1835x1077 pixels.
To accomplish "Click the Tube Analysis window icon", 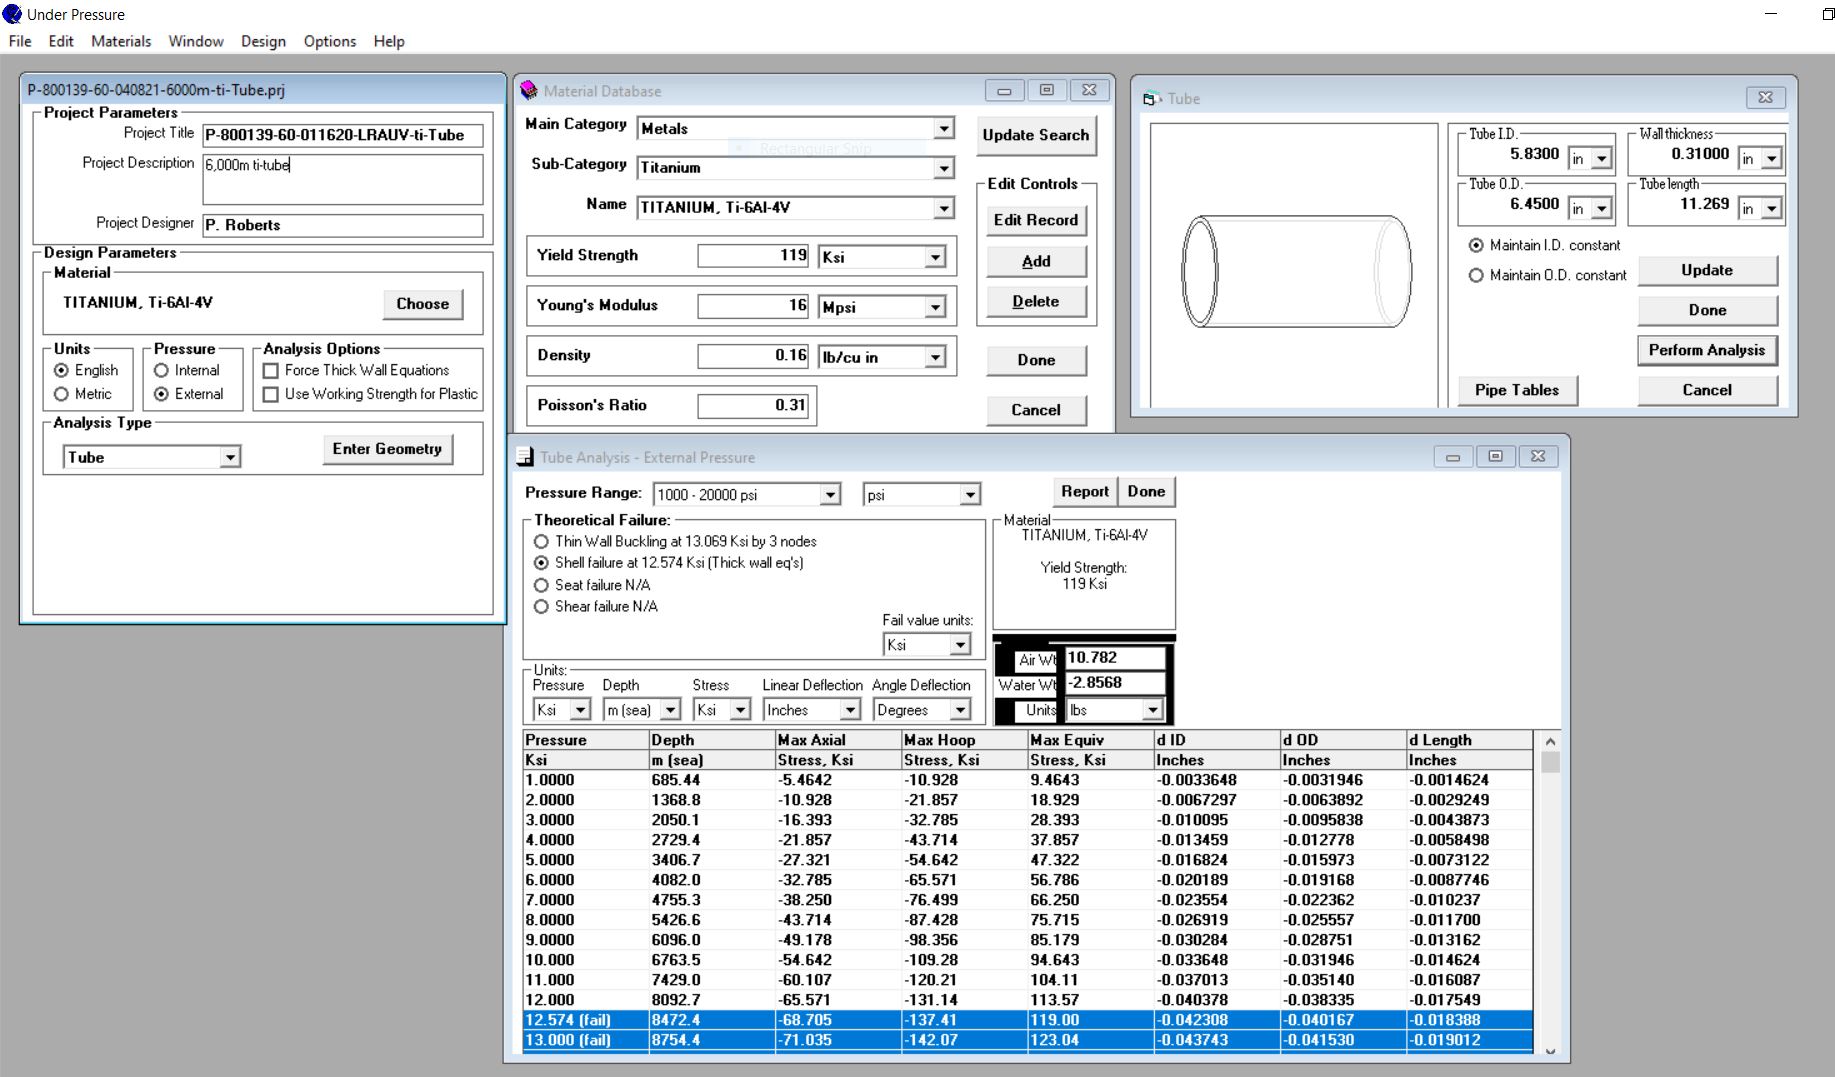I will click(525, 457).
